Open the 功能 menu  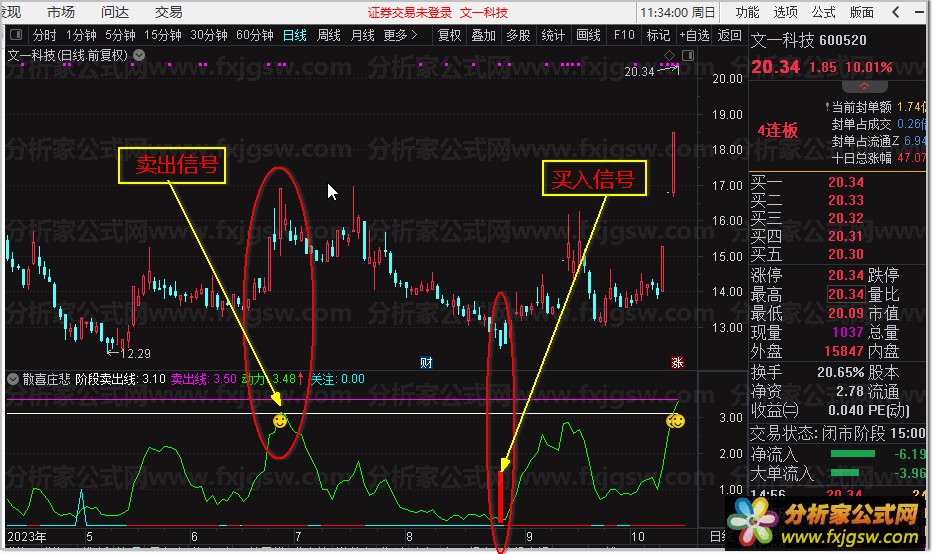[747, 12]
